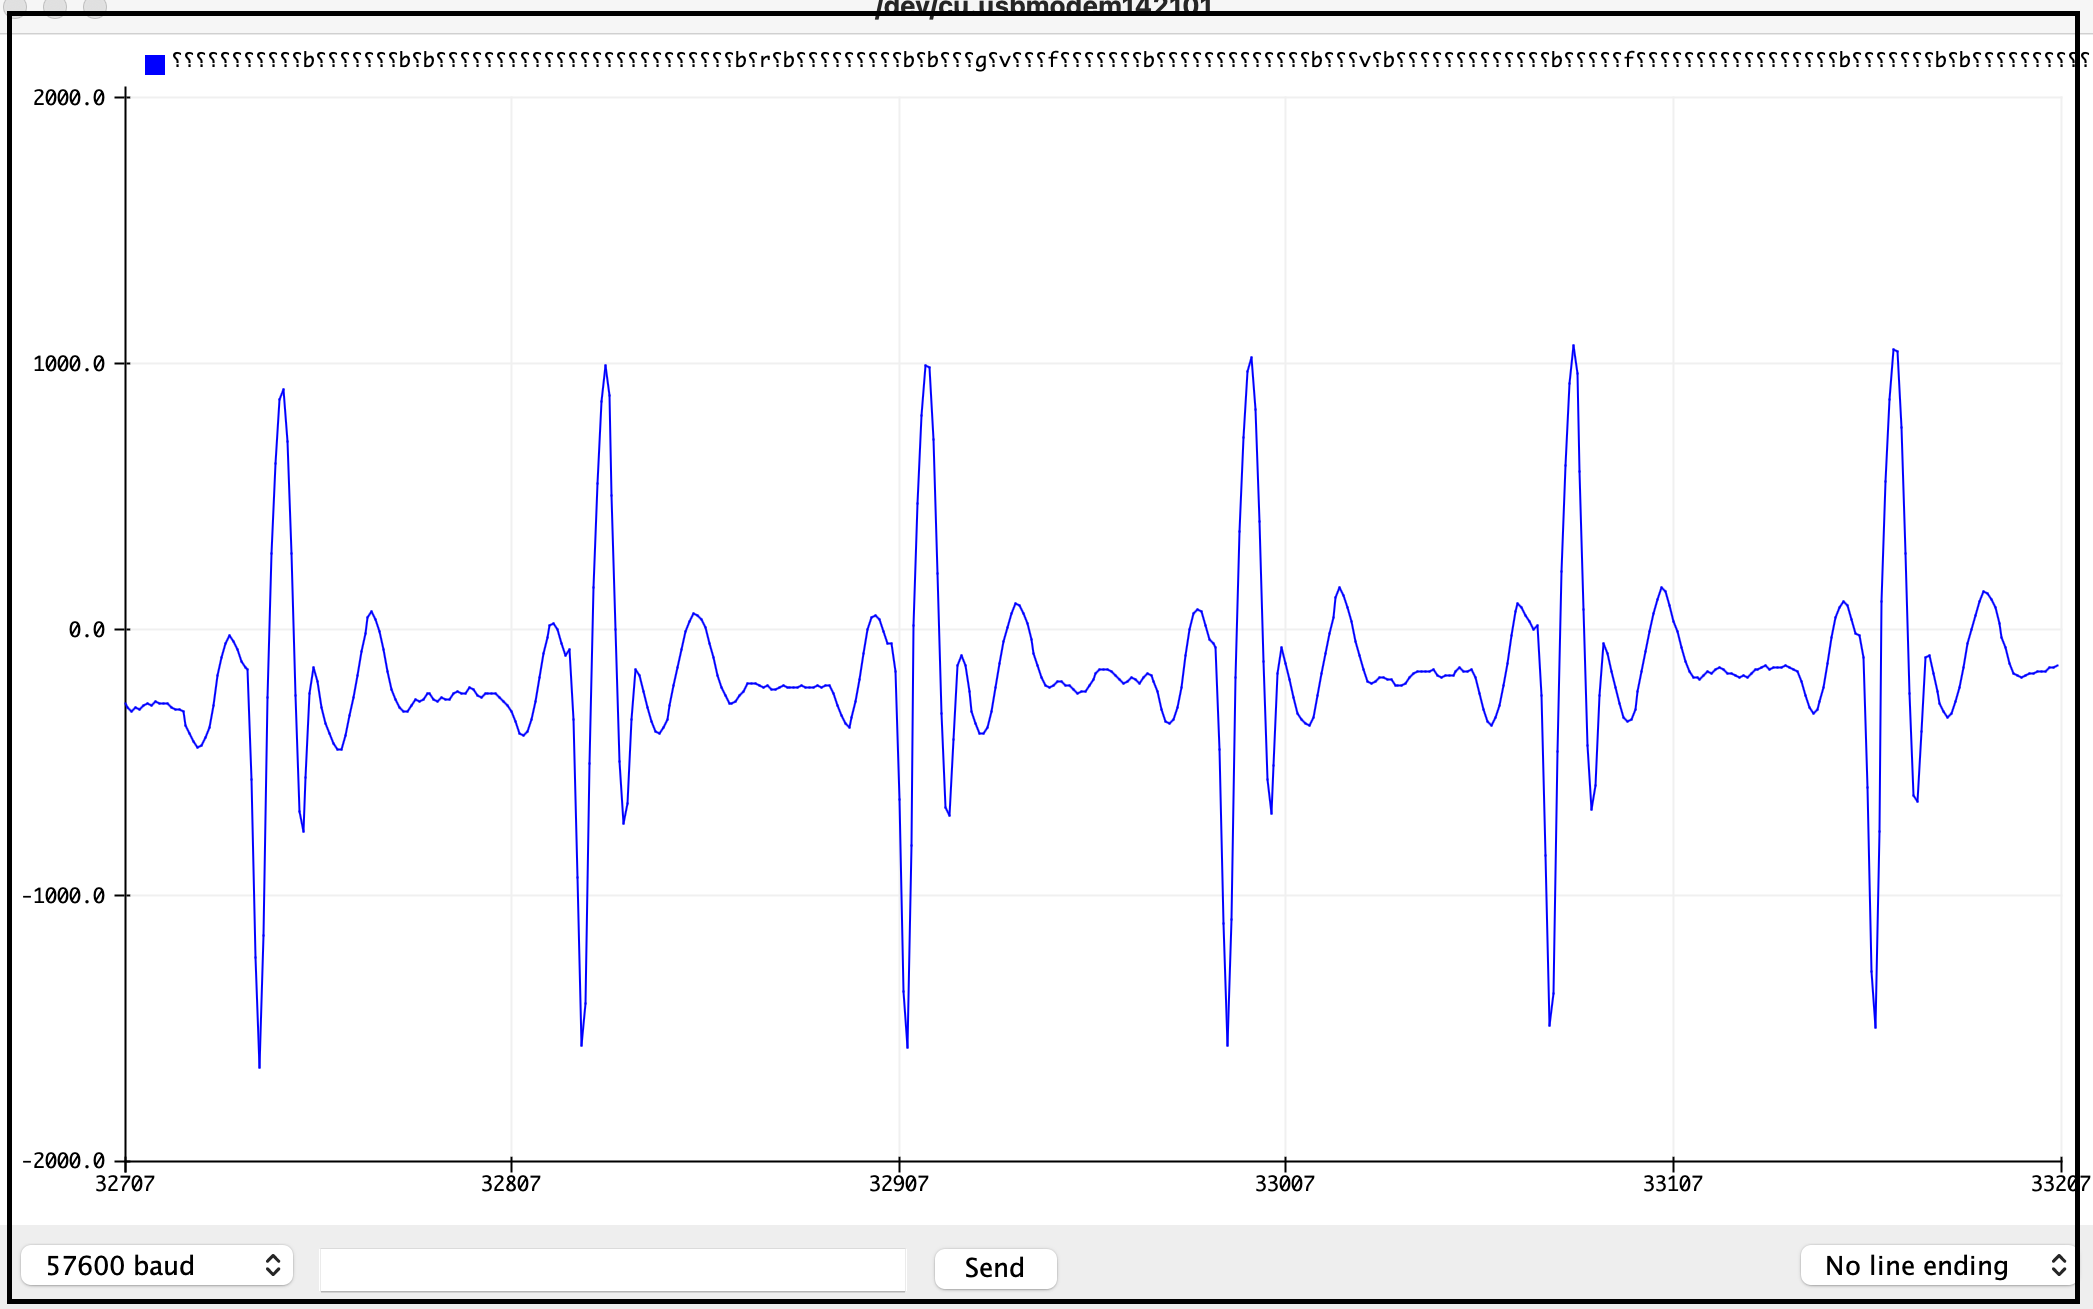Click the -1000.0 y-axis label

pyautogui.click(x=63, y=895)
